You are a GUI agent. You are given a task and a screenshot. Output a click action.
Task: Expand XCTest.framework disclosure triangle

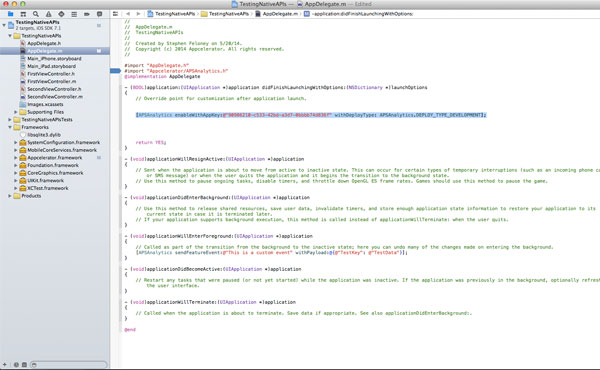coord(16,188)
